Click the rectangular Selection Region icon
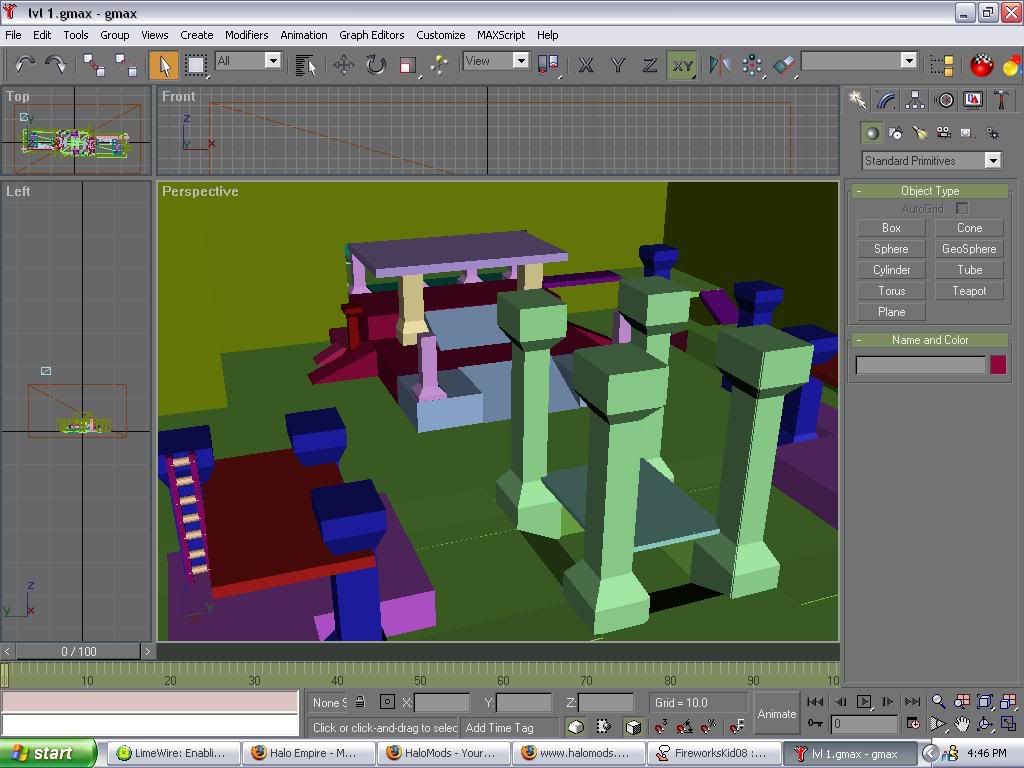This screenshot has height=768, width=1024. click(195, 65)
